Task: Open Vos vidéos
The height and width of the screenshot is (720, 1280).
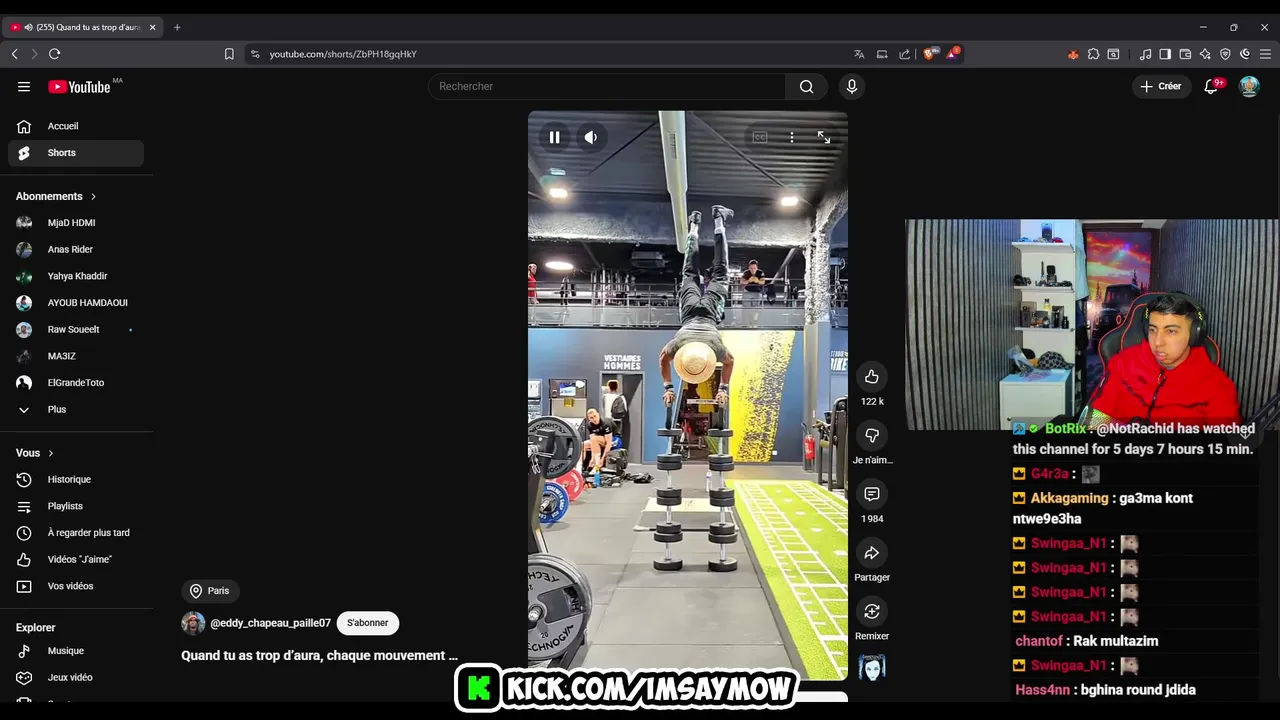Action: [76, 586]
